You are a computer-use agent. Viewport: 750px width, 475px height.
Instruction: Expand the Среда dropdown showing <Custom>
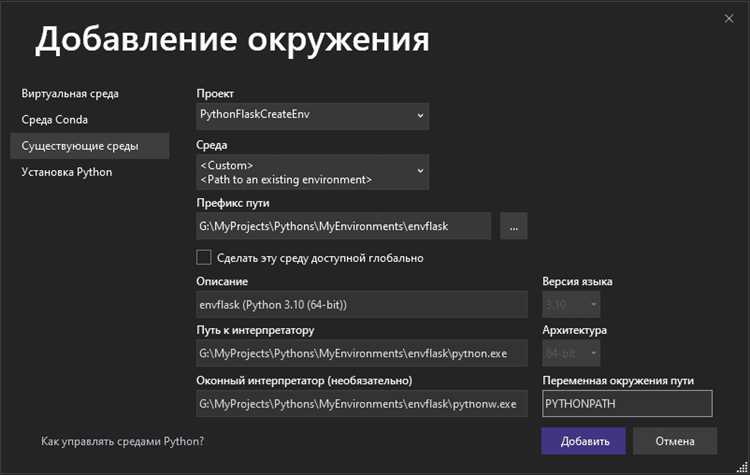pyautogui.click(x=312, y=172)
